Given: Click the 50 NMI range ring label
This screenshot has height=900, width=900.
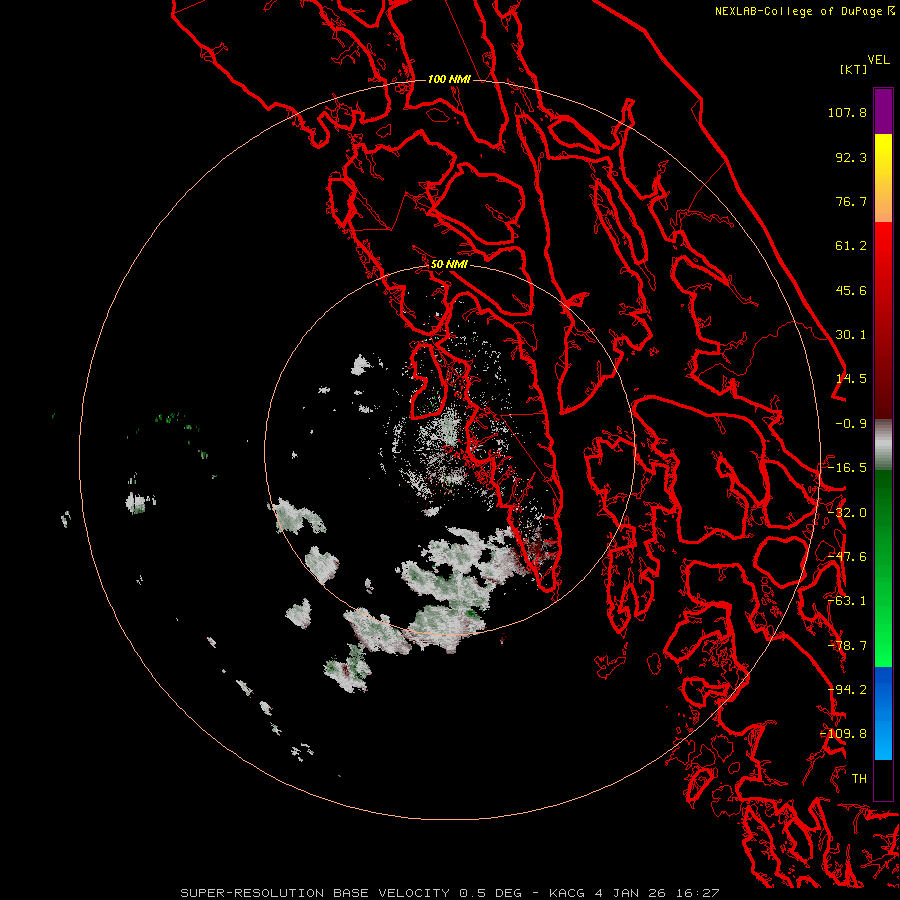Looking at the screenshot, I should [449, 265].
